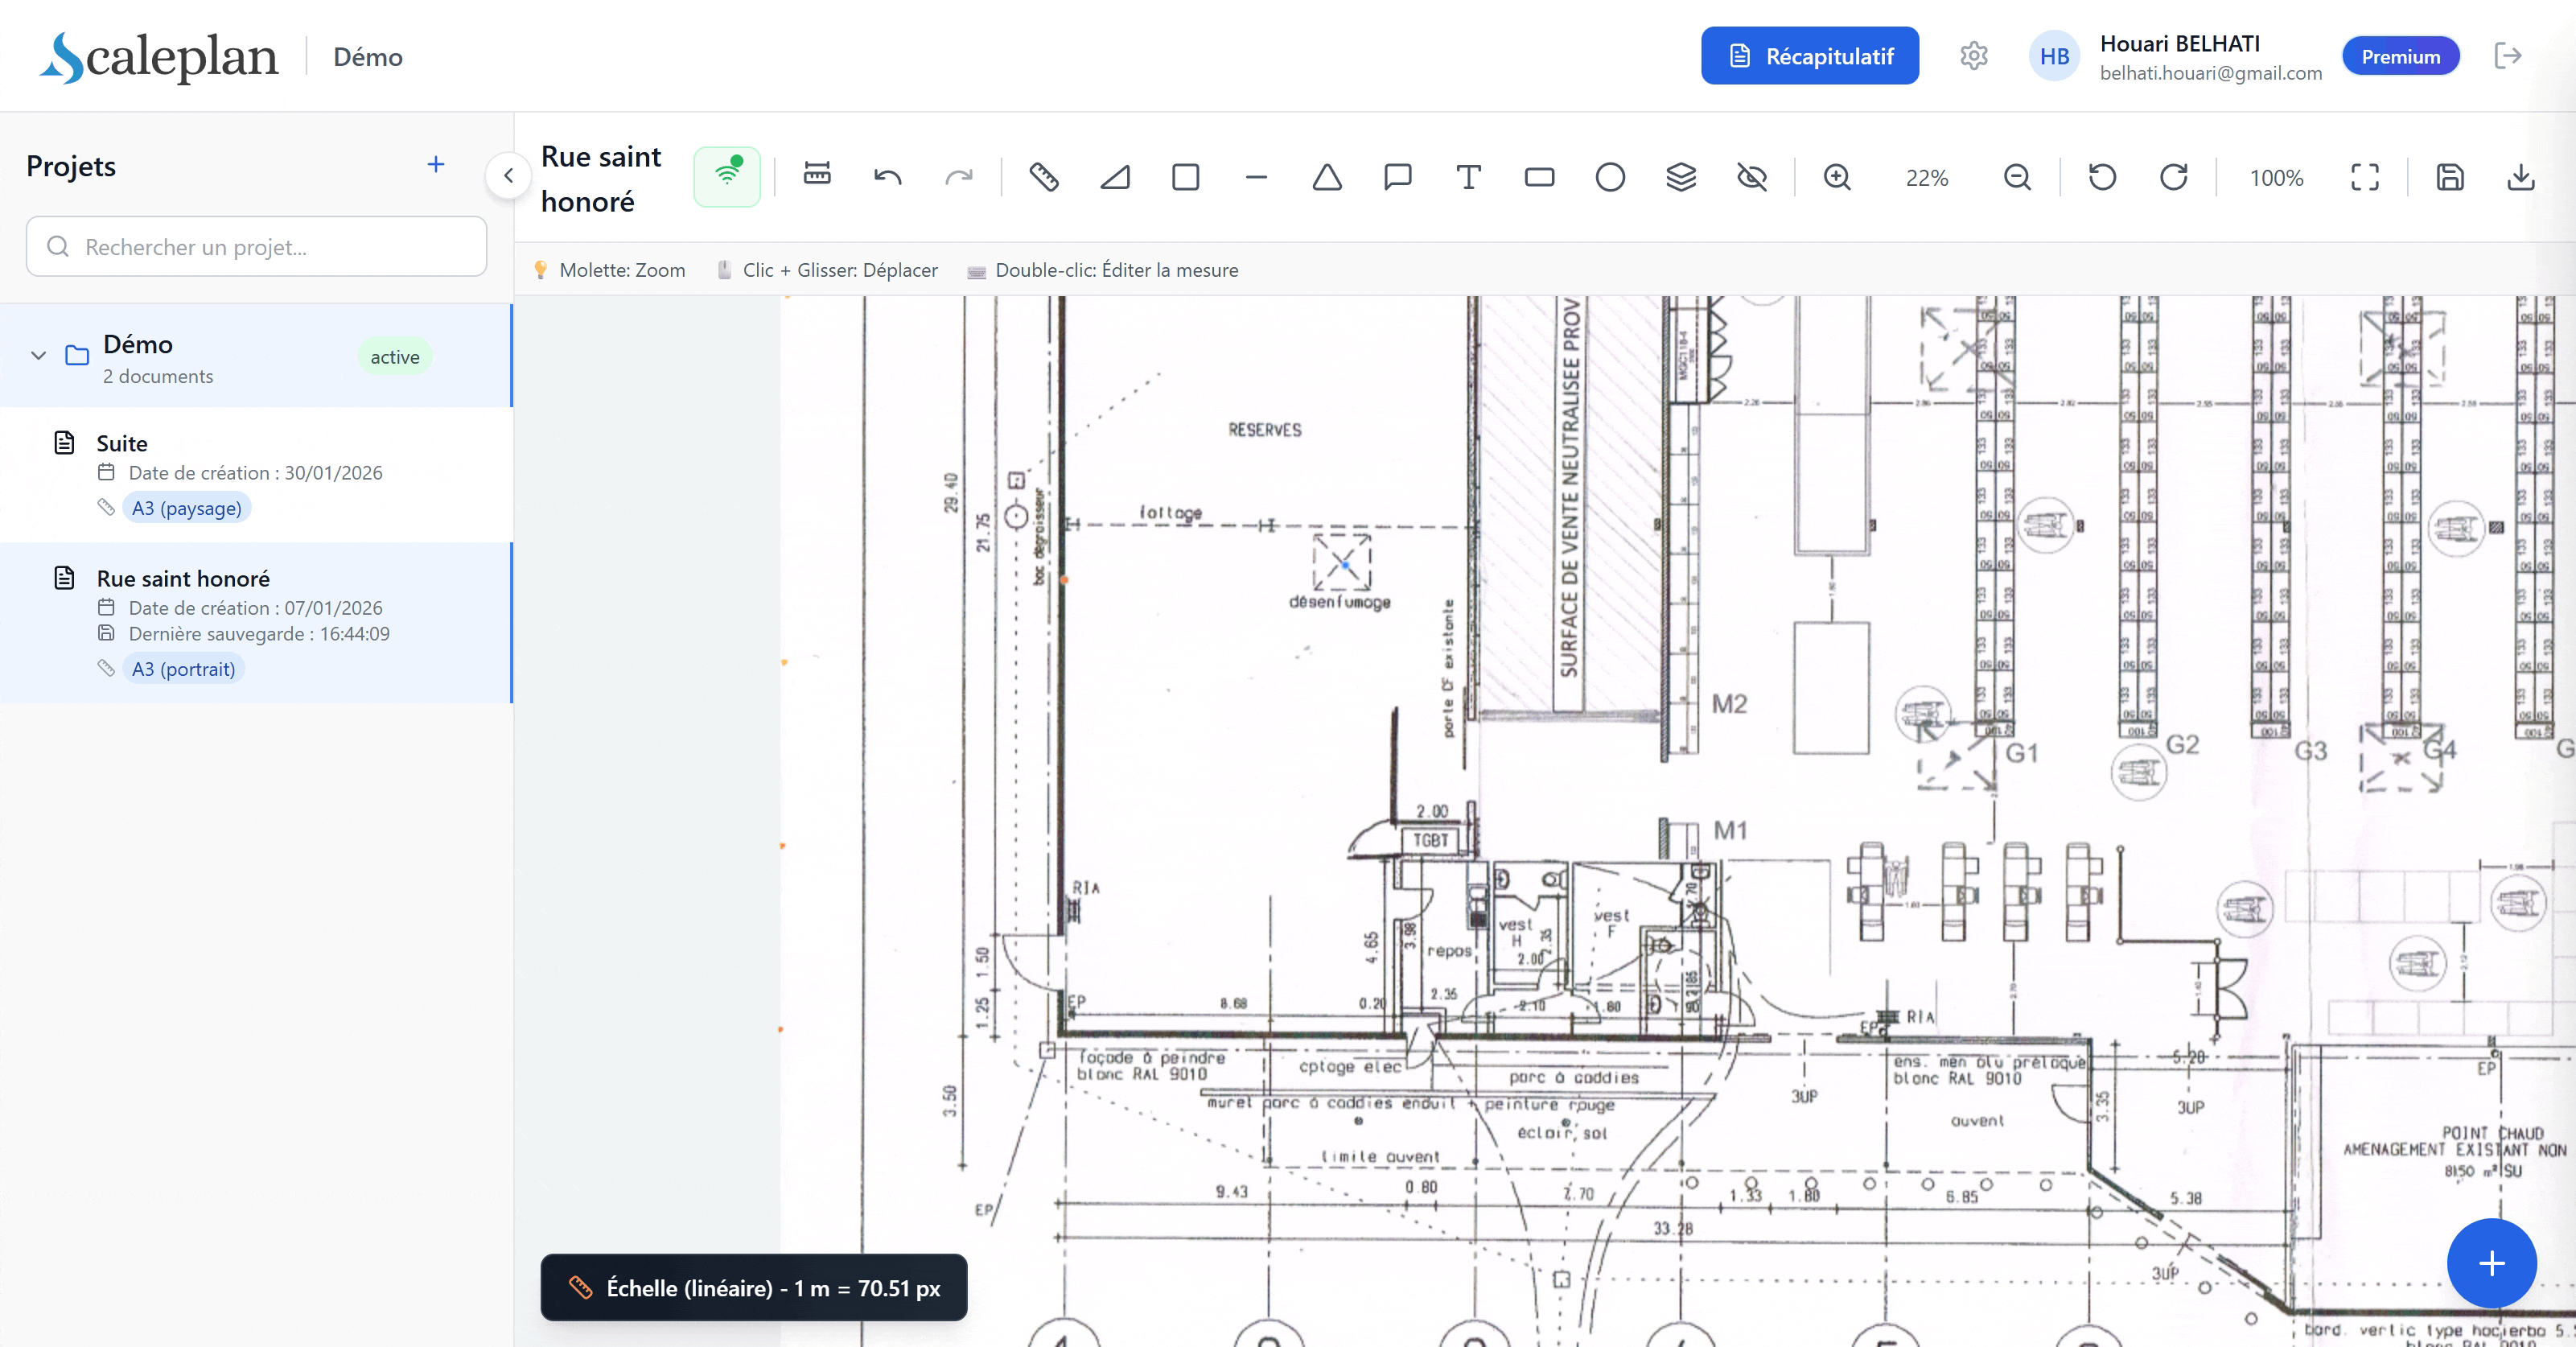2576x1347 pixels.
Task: Open the Récapitulatif summary
Action: pyautogui.click(x=1809, y=56)
